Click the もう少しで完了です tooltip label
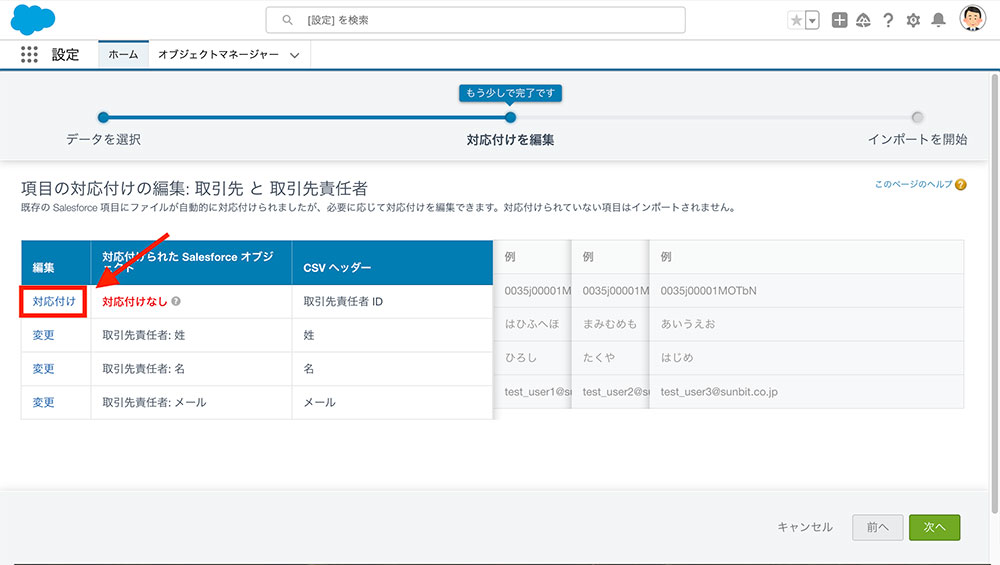This screenshot has height=565, width=1000. pyautogui.click(x=510, y=93)
